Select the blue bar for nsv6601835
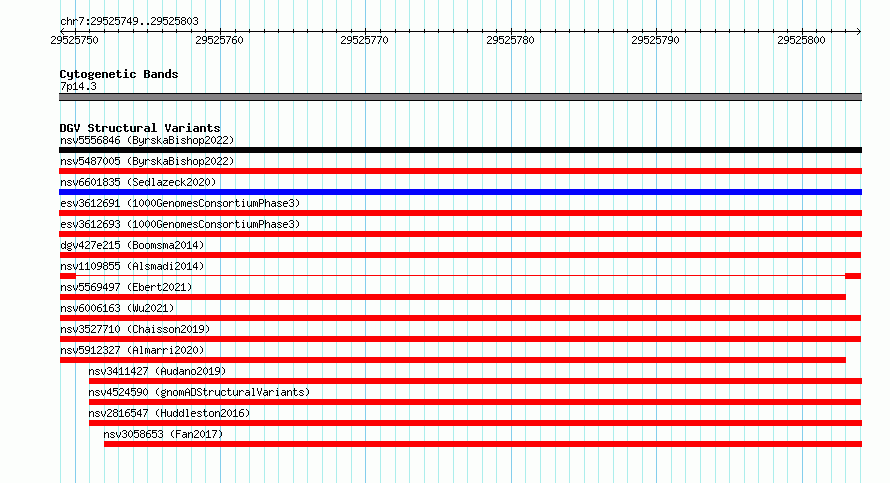This screenshot has width=890, height=483. pyautogui.click(x=460, y=192)
